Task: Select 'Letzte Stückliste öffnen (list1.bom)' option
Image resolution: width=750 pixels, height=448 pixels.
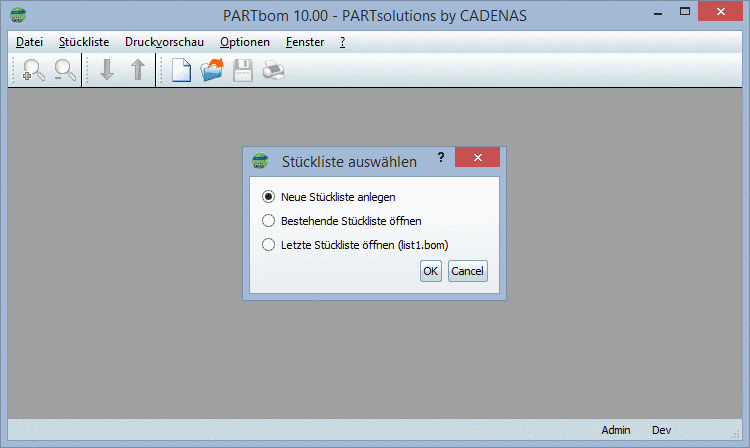Action: [267, 245]
